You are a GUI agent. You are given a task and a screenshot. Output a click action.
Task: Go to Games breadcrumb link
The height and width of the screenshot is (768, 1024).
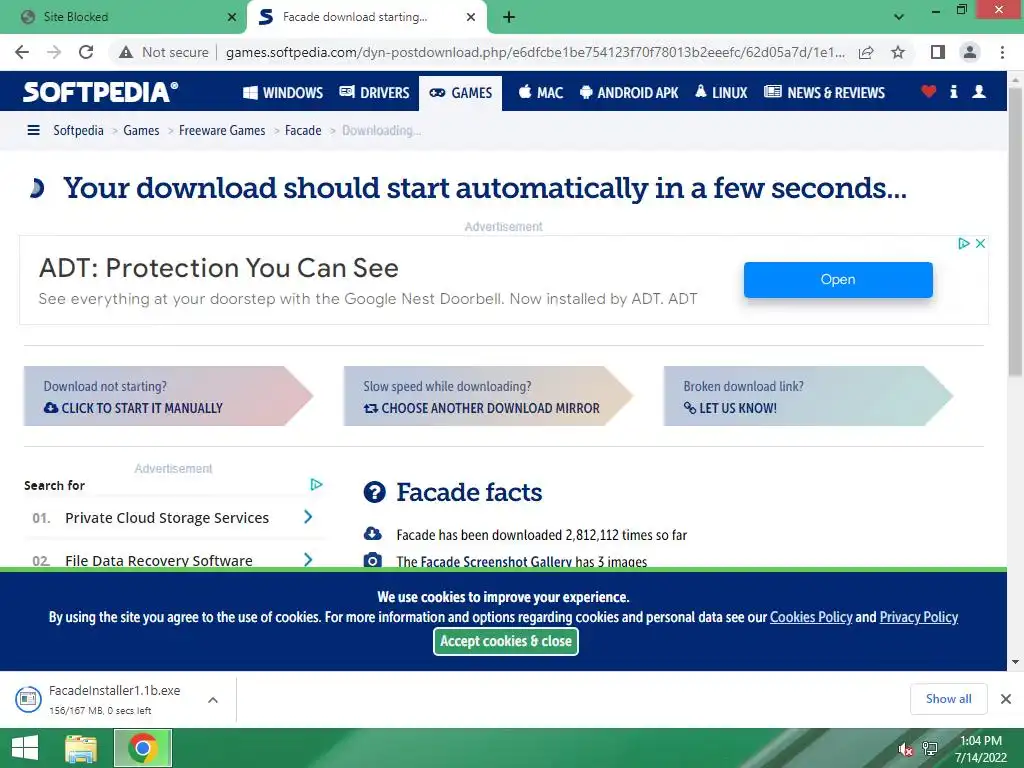141,131
